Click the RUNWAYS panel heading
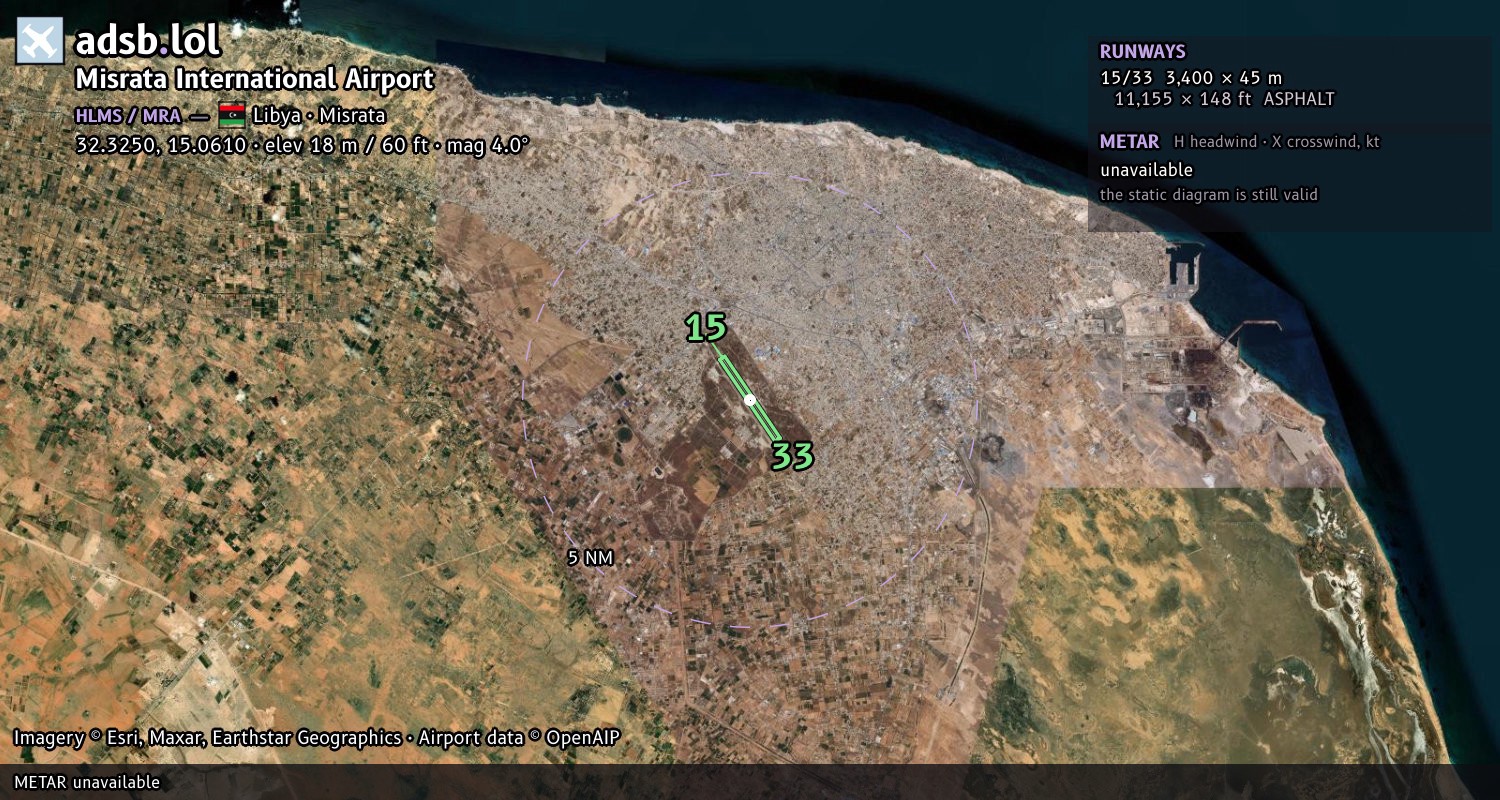 pyautogui.click(x=1142, y=52)
